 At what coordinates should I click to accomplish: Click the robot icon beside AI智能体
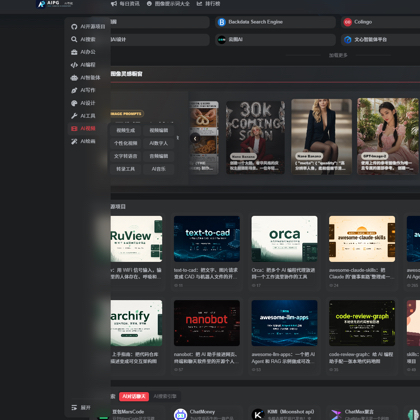click(74, 78)
